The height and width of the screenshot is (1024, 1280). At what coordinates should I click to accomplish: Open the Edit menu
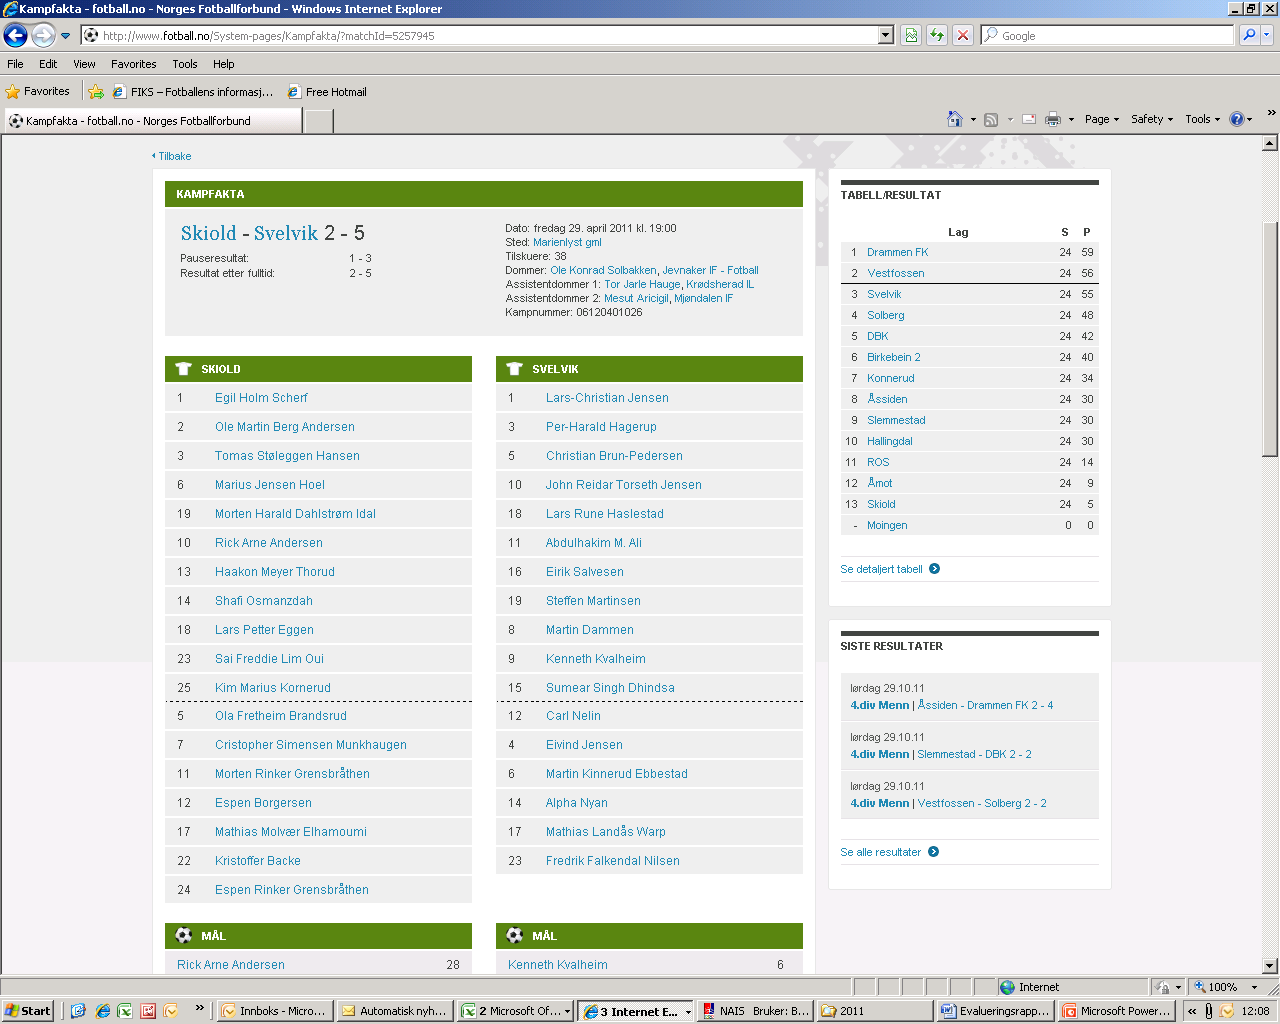click(x=48, y=64)
